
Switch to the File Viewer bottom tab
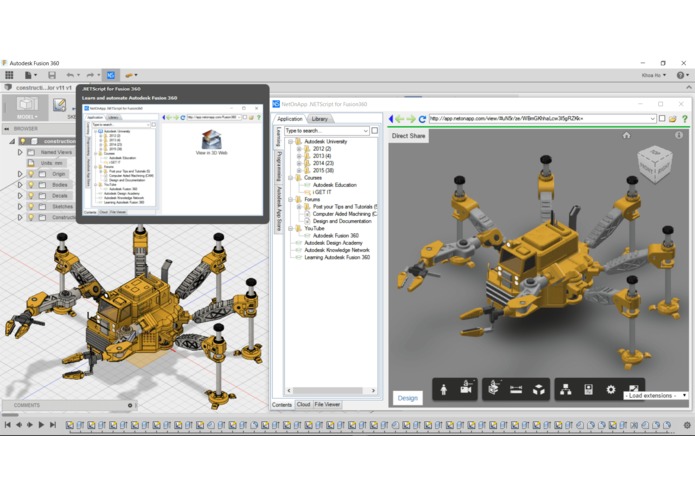click(x=327, y=405)
